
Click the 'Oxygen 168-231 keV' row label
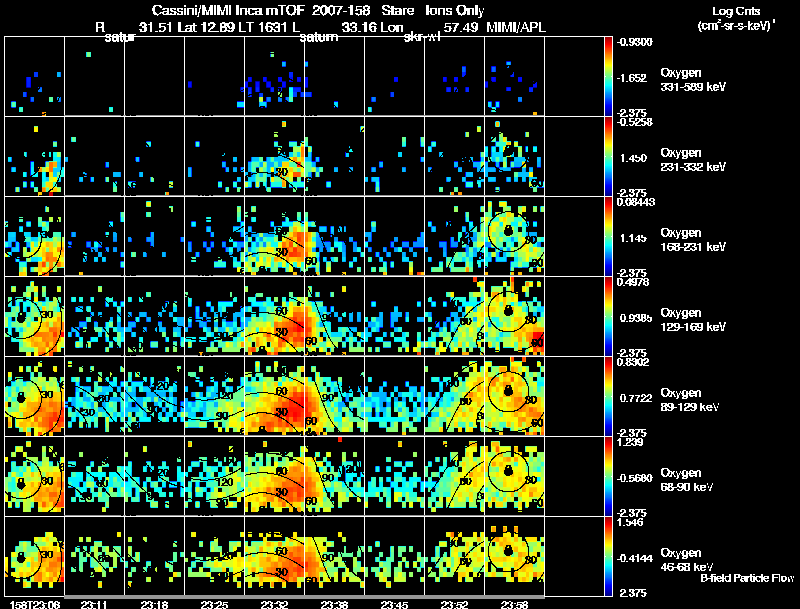(693, 240)
